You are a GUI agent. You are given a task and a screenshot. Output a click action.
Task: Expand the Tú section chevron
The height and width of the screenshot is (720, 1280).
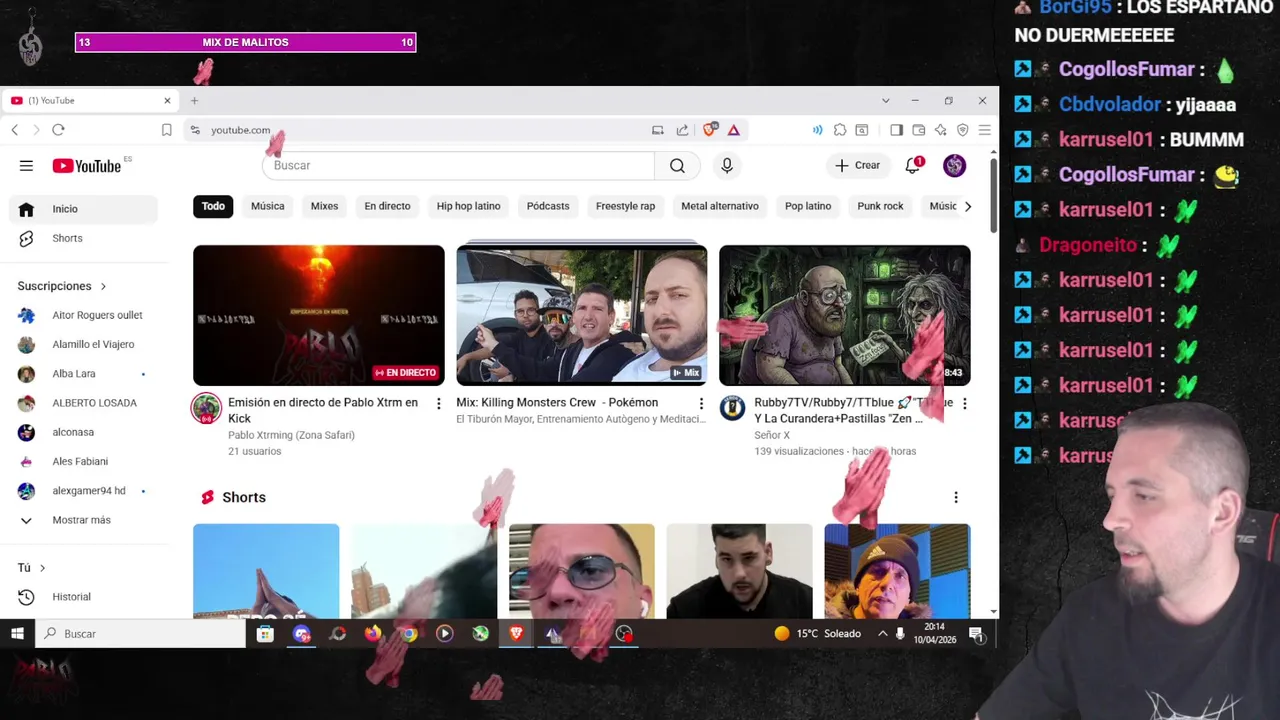[x=42, y=568]
